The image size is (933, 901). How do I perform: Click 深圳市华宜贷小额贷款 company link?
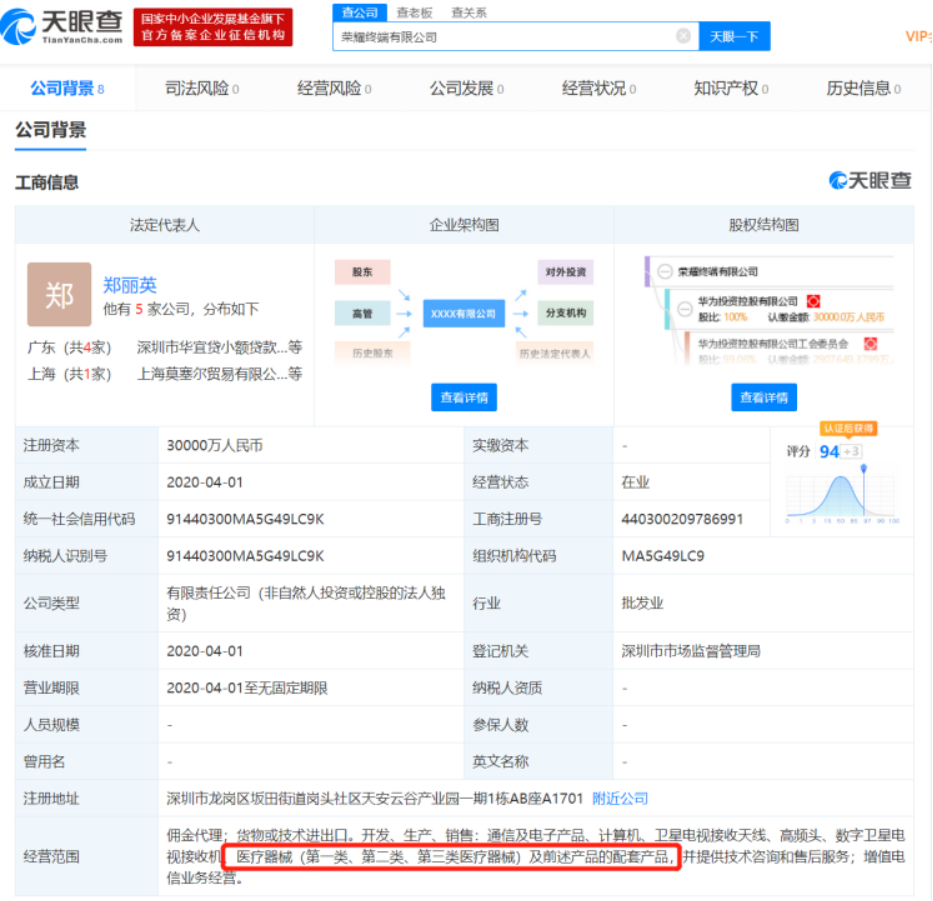coord(219,347)
